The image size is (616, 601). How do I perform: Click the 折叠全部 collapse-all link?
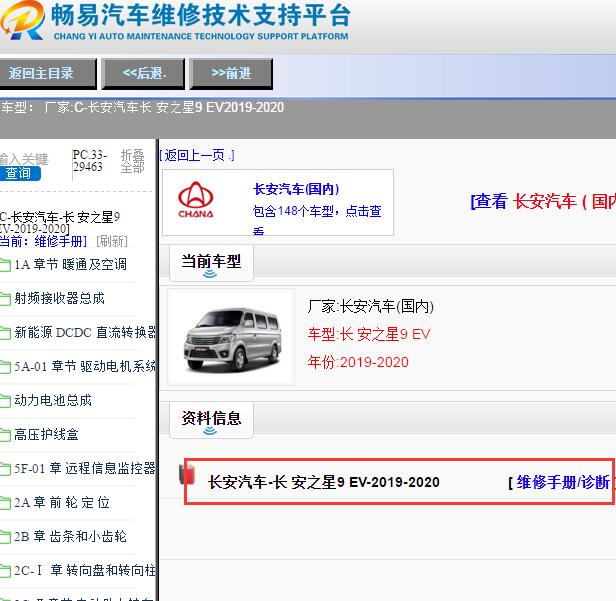pos(132,161)
